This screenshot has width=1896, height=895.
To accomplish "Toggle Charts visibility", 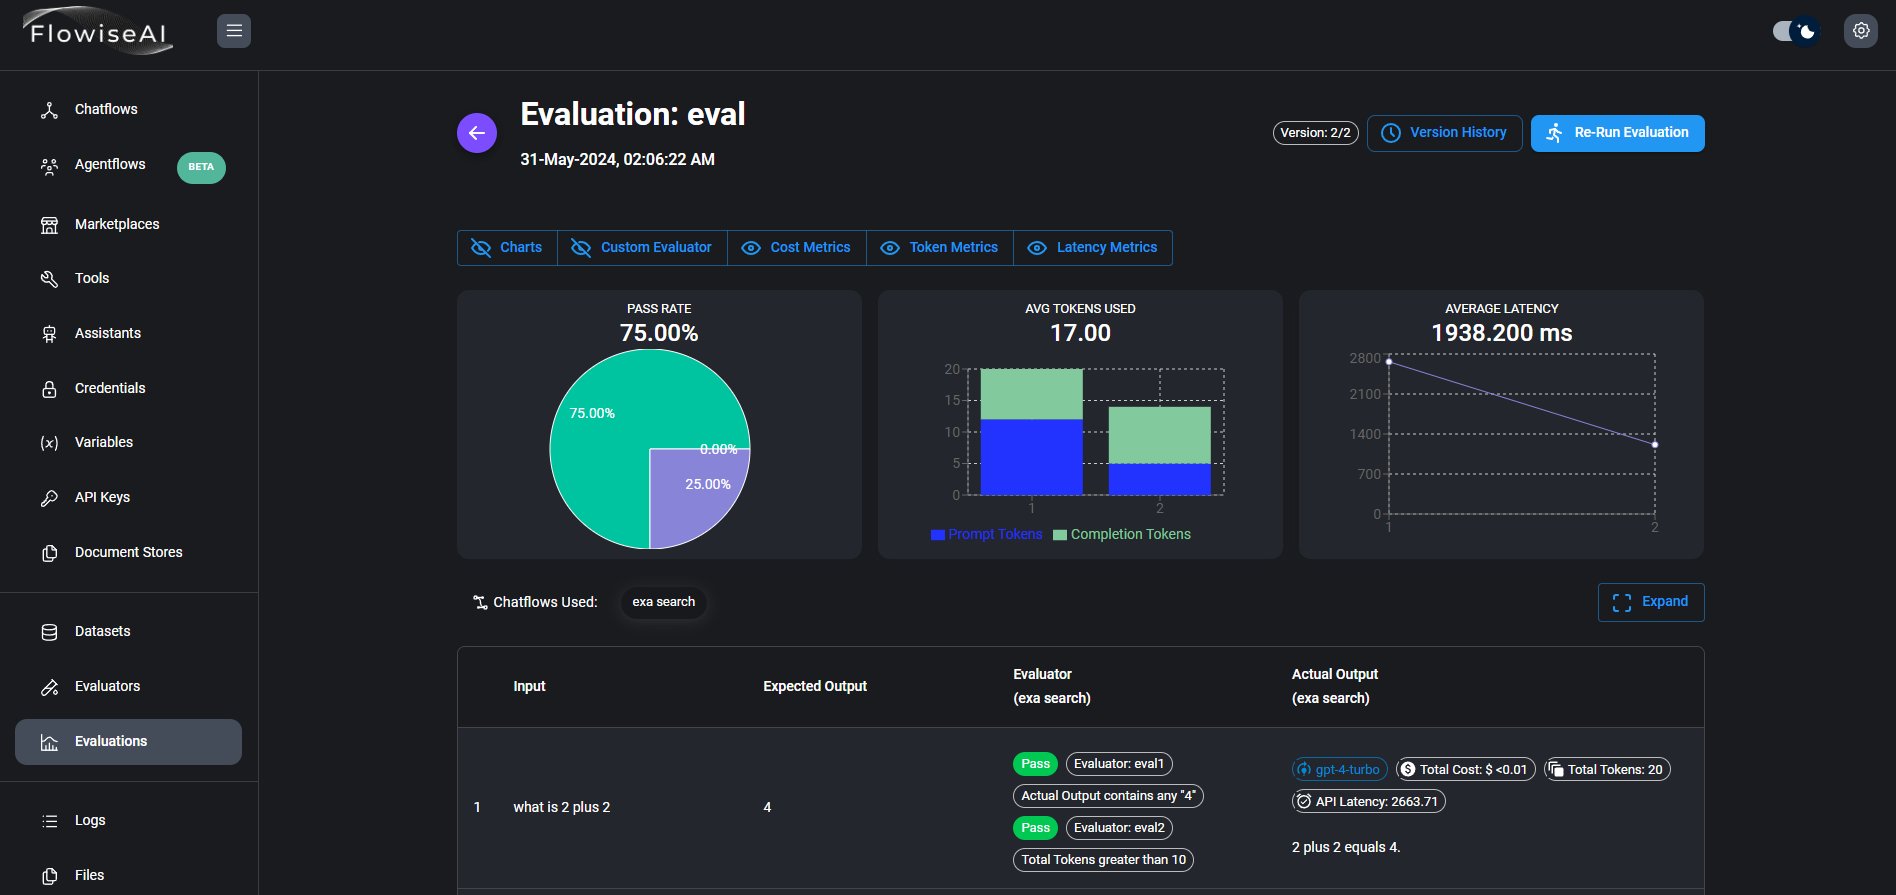I will click(x=507, y=248).
